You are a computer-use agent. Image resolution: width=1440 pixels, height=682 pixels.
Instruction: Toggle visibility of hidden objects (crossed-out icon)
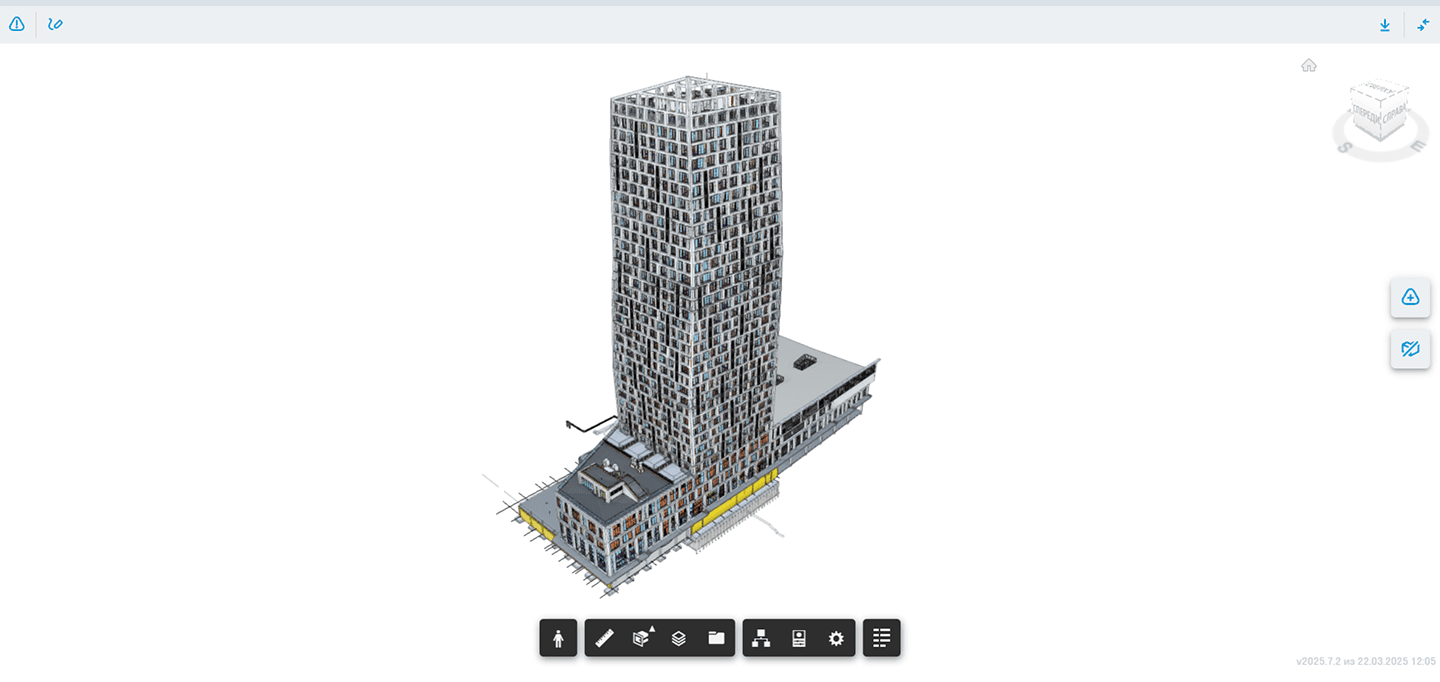coord(1410,349)
